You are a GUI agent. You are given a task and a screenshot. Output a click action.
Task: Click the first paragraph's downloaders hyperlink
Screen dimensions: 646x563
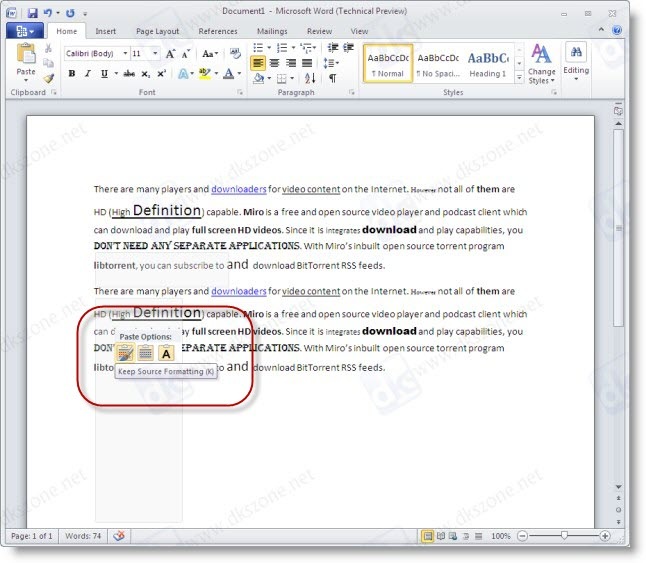239,189
